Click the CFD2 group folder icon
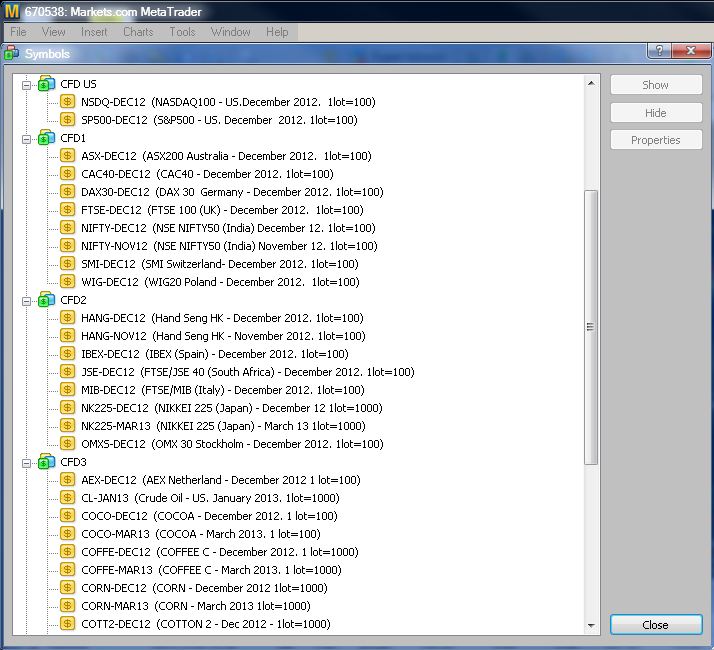714x650 pixels. tap(46, 300)
